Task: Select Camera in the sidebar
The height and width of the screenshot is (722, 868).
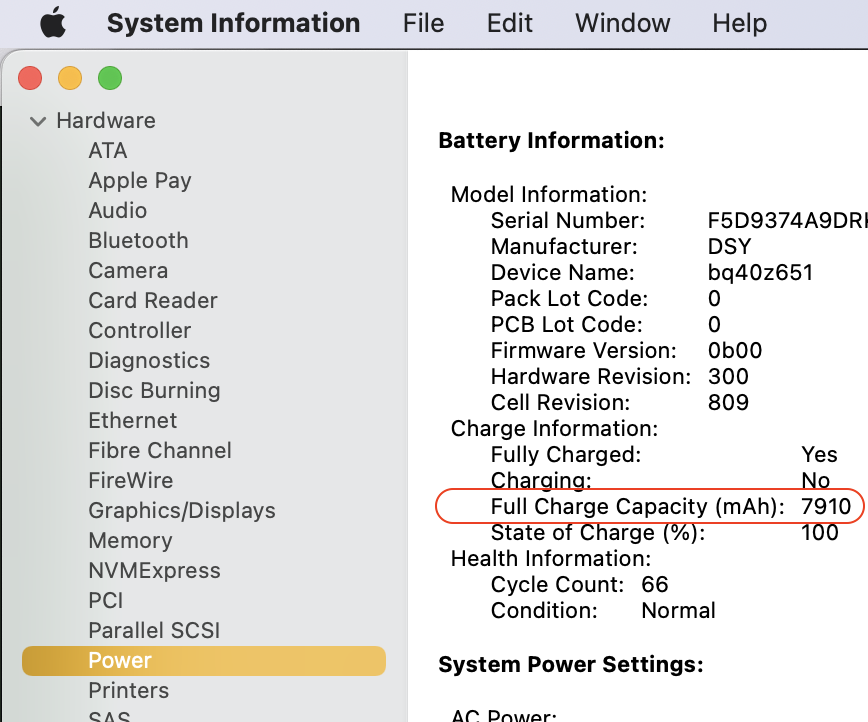Action: [128, 270]
